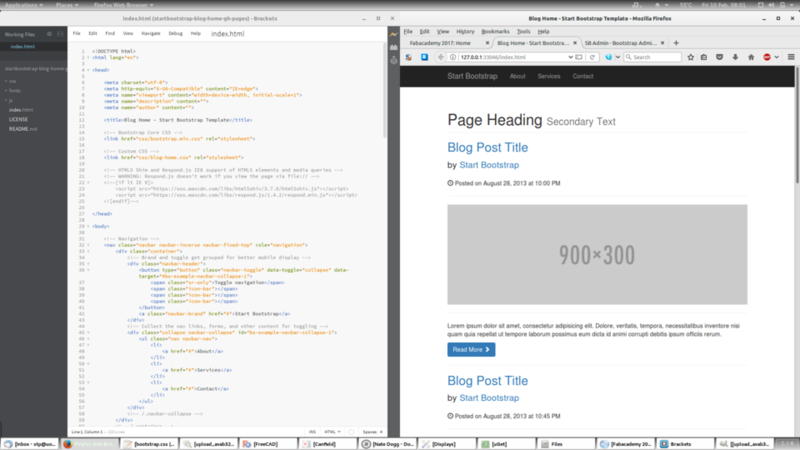Click site info icon in Firefox address bar
This screenshot has width=800, height=450.
pyautogui.click(x=453, y=57)
